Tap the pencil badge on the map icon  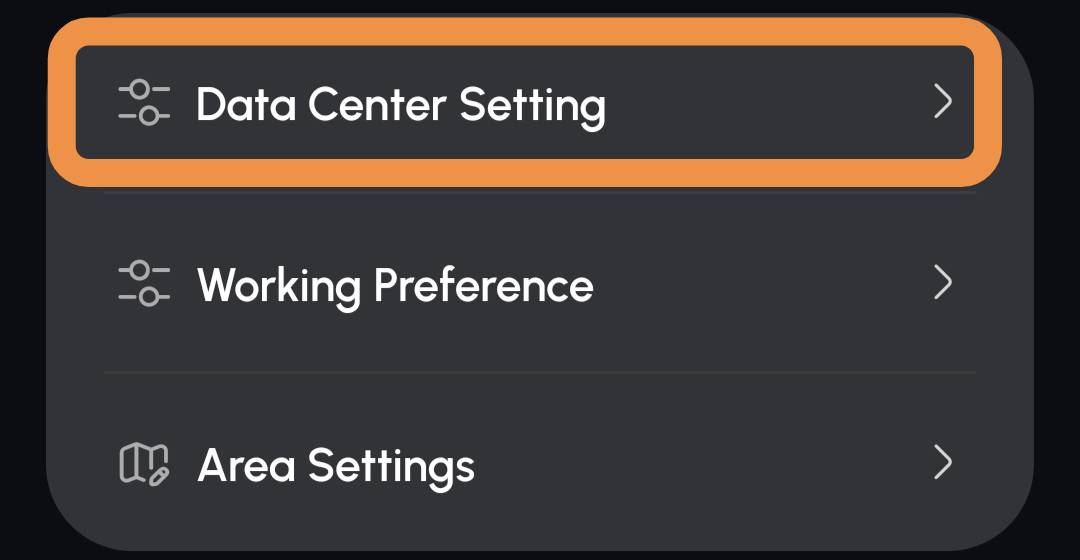159,476
